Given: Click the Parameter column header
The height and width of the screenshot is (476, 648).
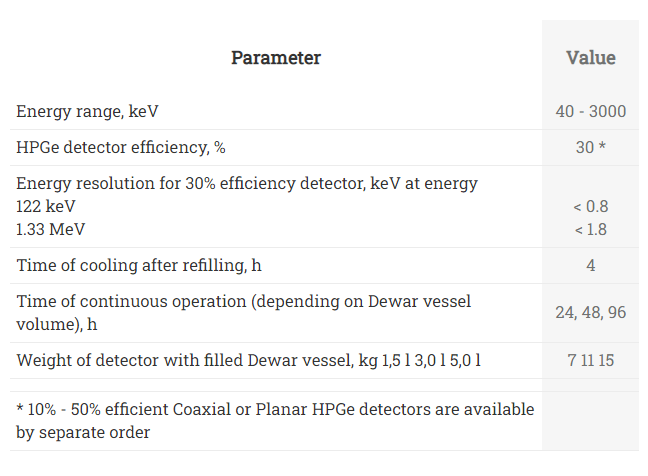Looking at the screenshot, I should tap(276, 57).
